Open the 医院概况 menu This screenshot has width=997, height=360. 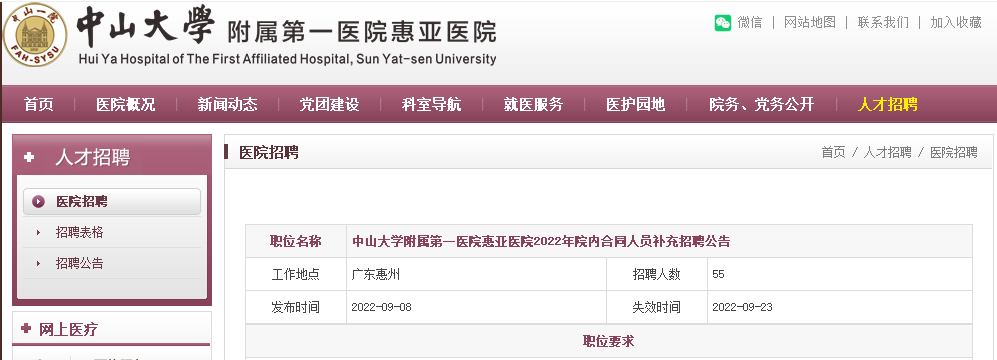(125, 104)
